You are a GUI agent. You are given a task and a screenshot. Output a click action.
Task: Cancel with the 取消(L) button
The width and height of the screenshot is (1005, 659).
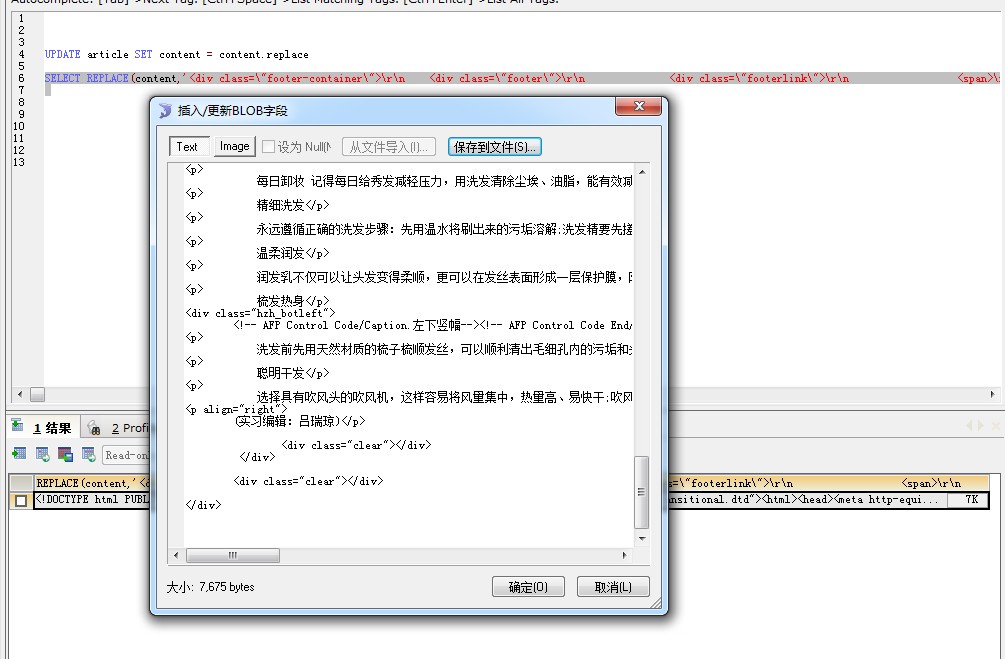tap(613, 587)
